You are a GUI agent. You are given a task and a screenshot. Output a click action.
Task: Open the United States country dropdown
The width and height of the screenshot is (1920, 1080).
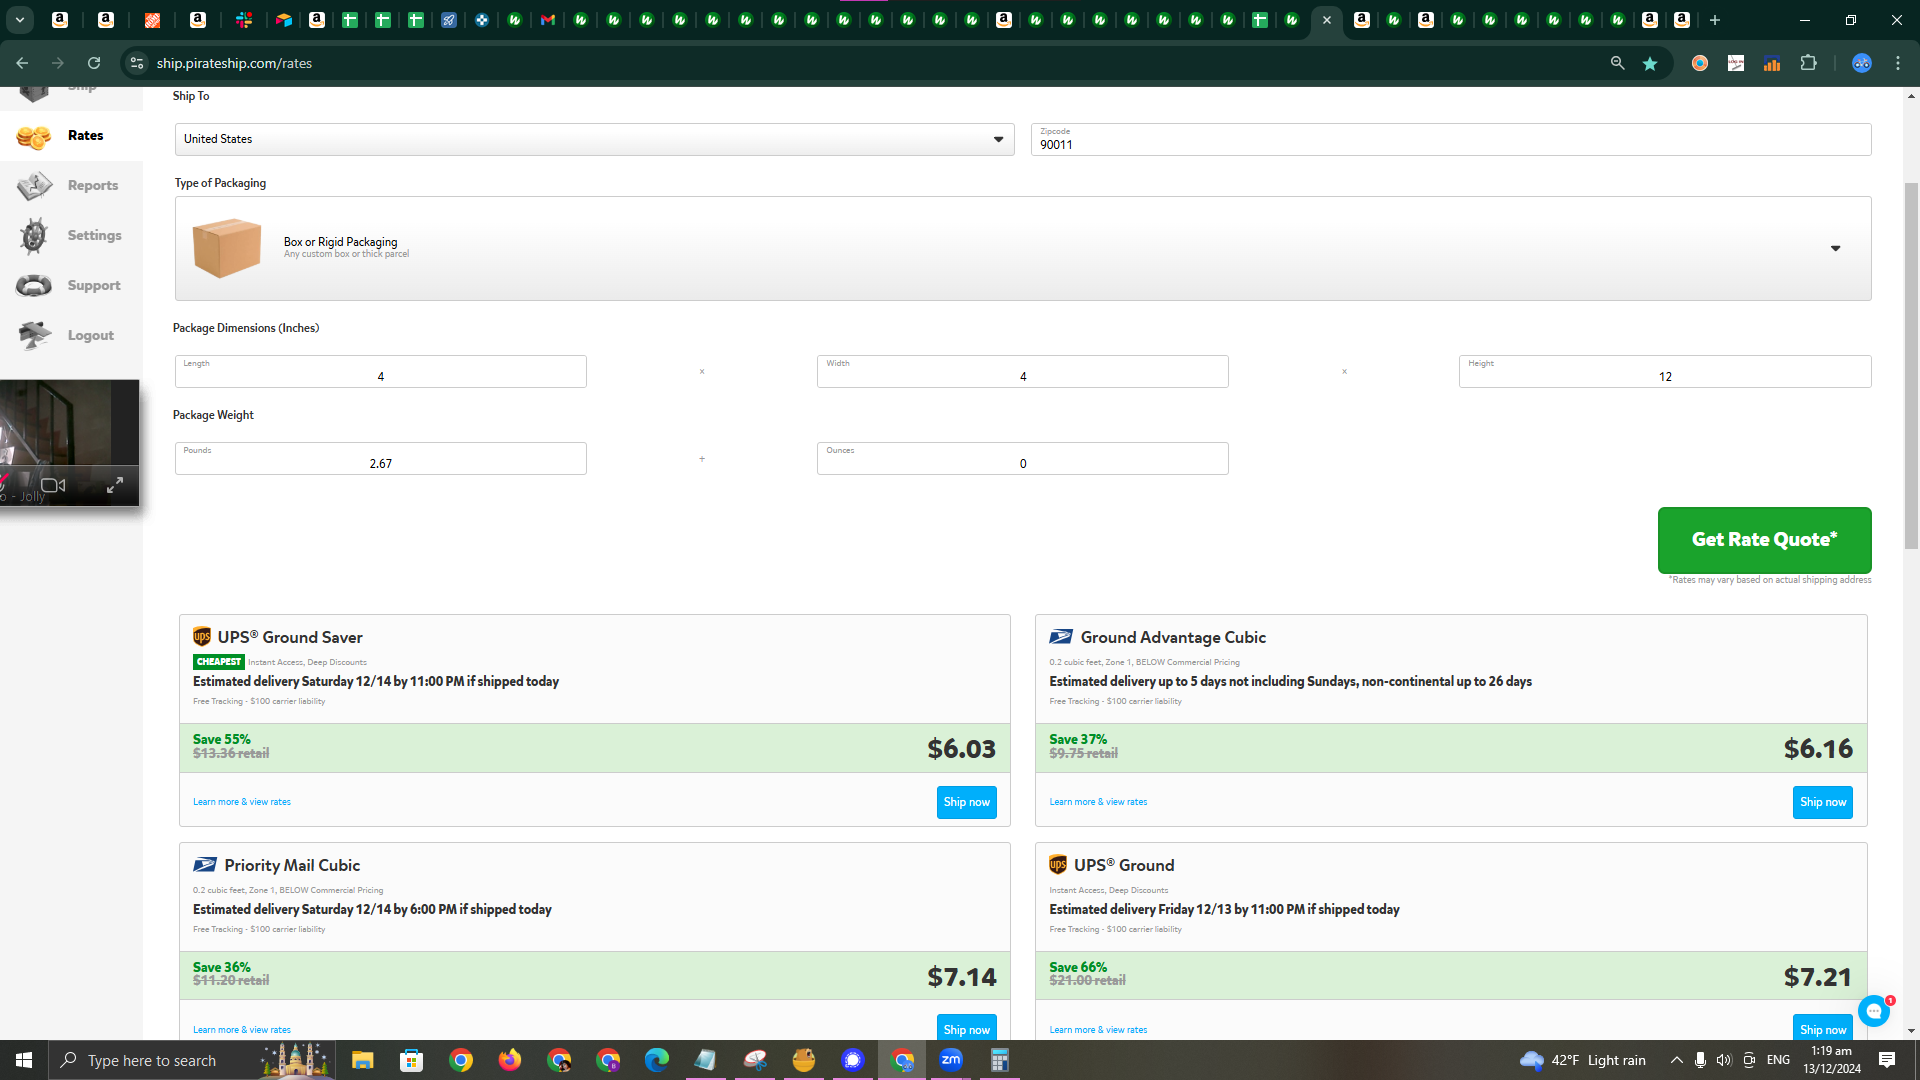coord(595,139)
